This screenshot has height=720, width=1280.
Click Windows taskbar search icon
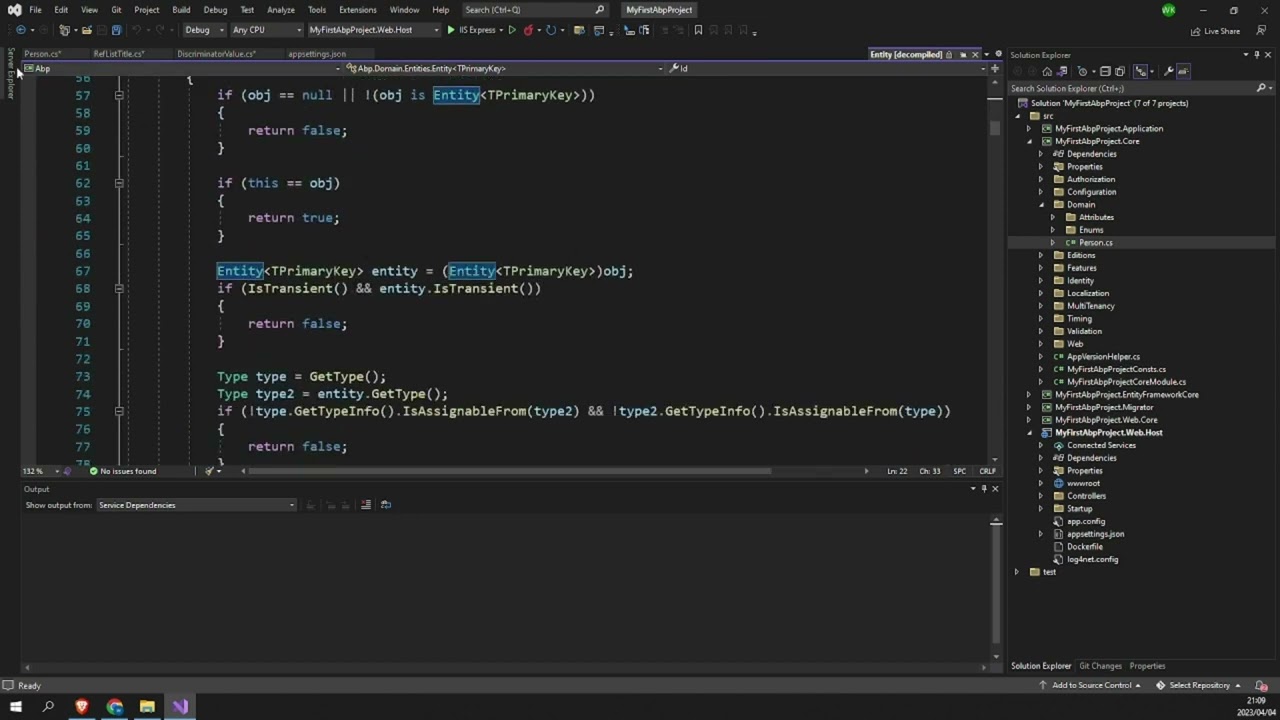(48, 707)
